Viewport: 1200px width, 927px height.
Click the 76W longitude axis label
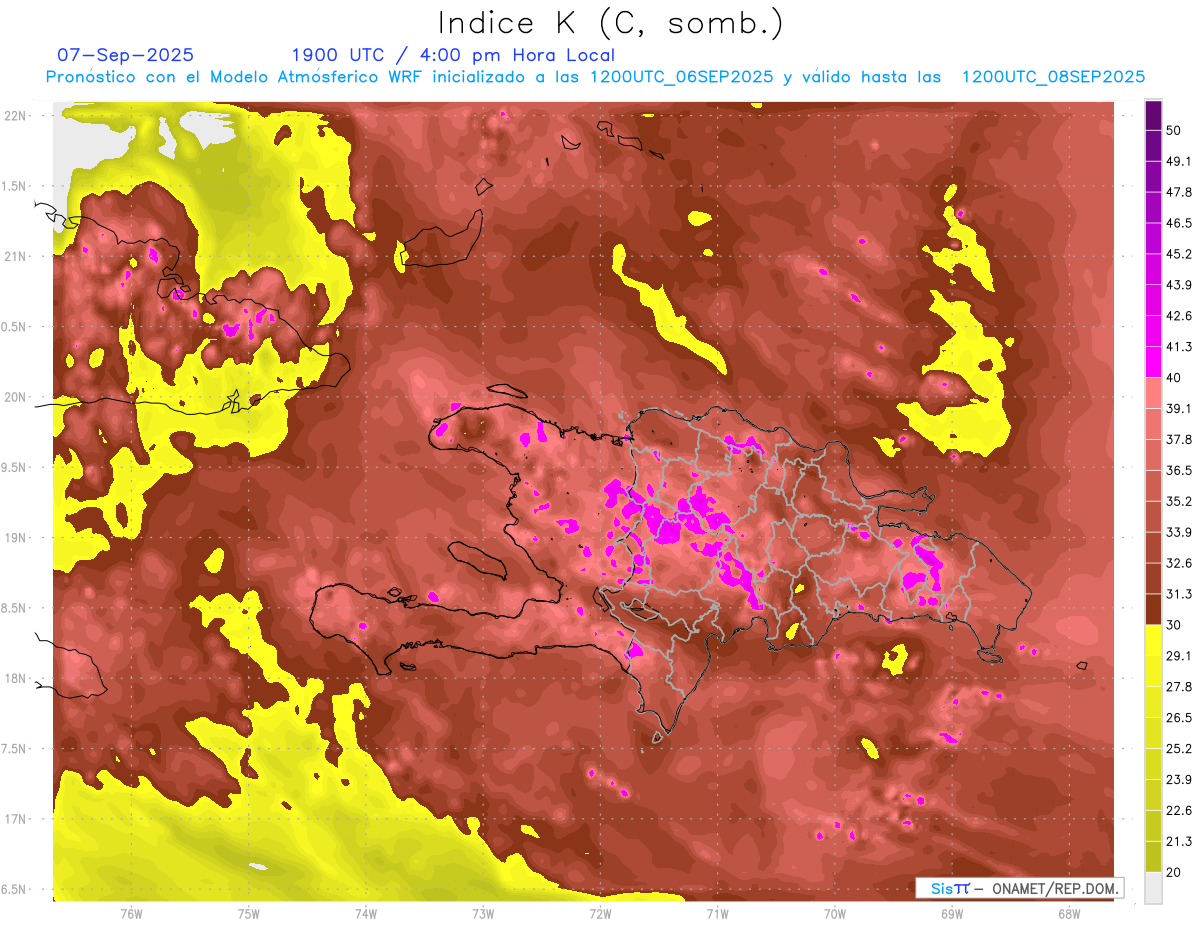(x=131, y=914)
